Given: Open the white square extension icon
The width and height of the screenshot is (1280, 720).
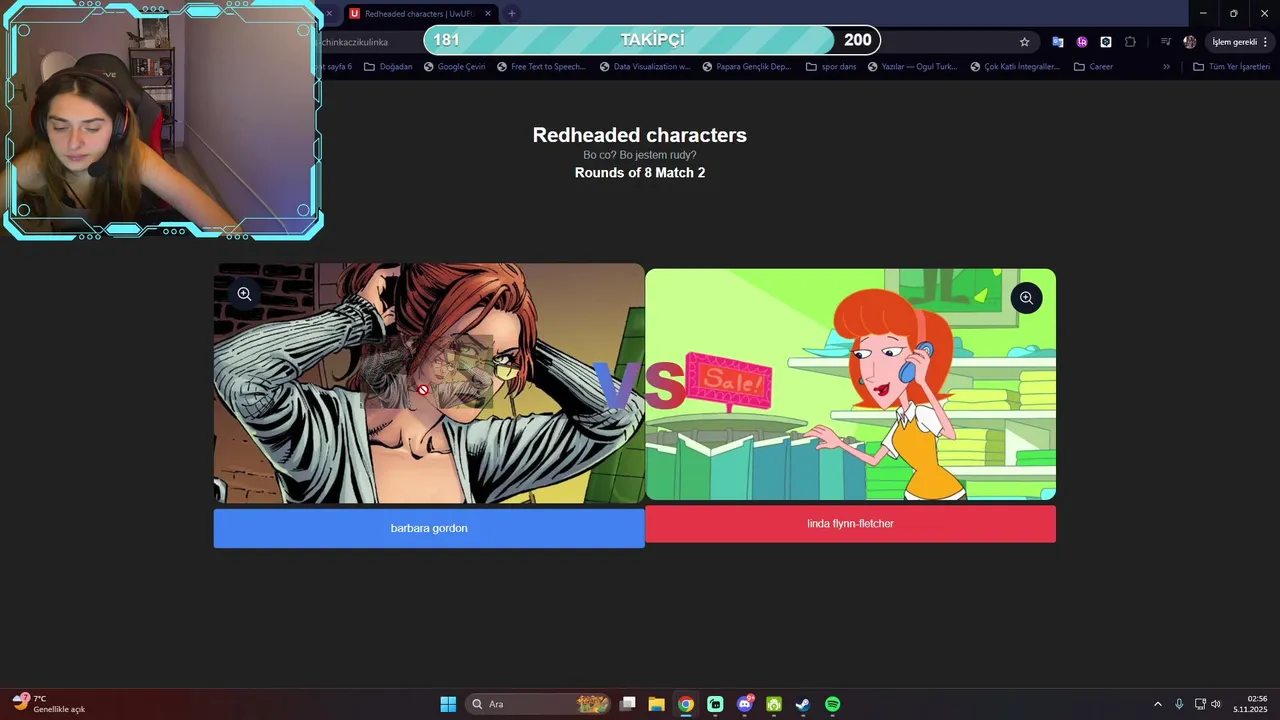Looking at the screenshot, I should tap(1106, 42).
